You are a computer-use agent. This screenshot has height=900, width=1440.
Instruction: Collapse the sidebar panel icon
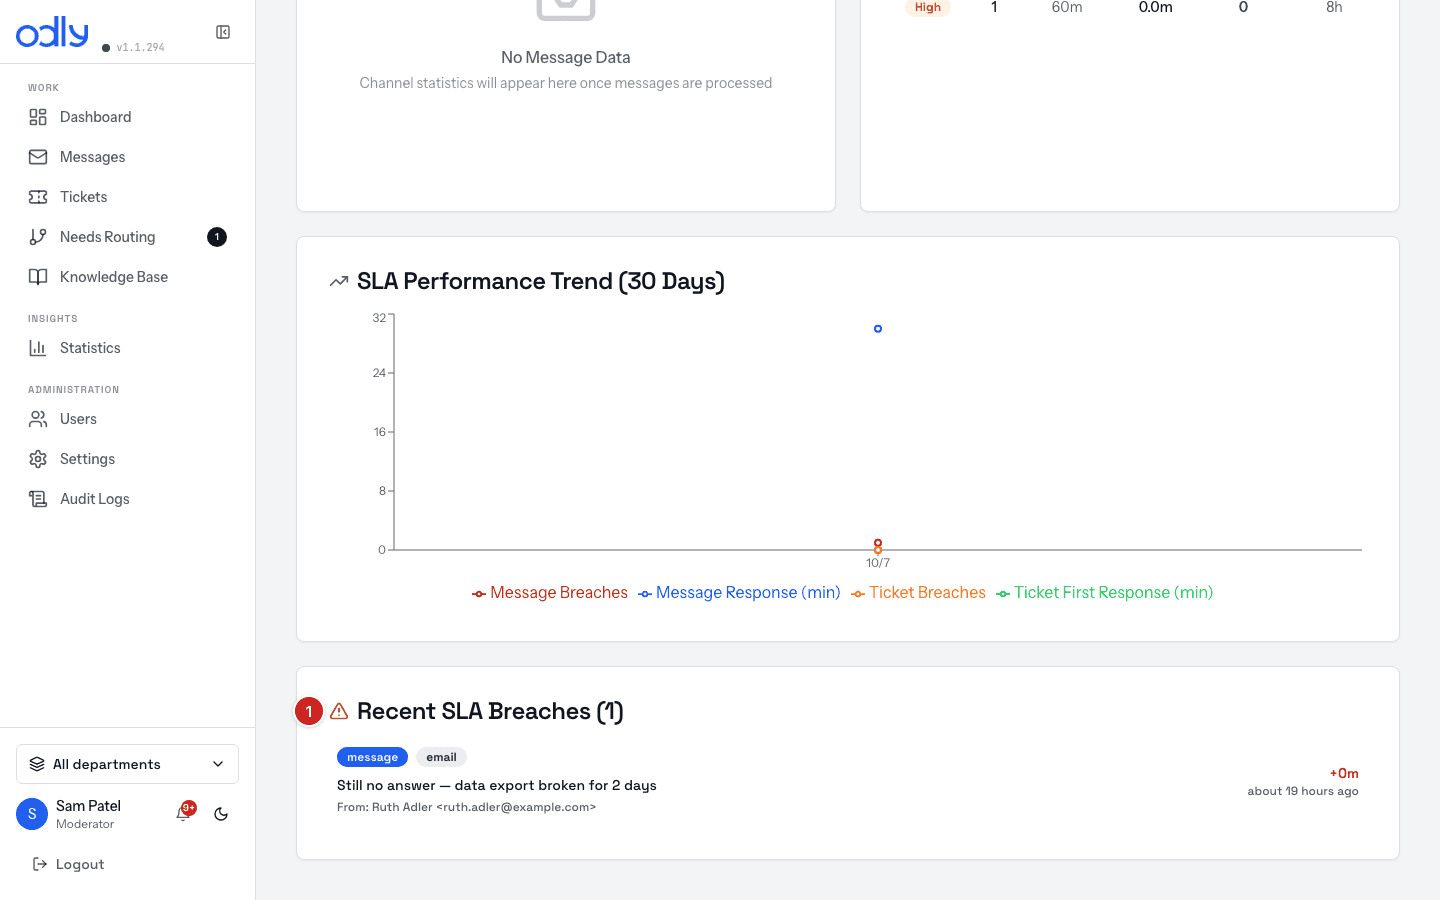(x=223, y=32)
